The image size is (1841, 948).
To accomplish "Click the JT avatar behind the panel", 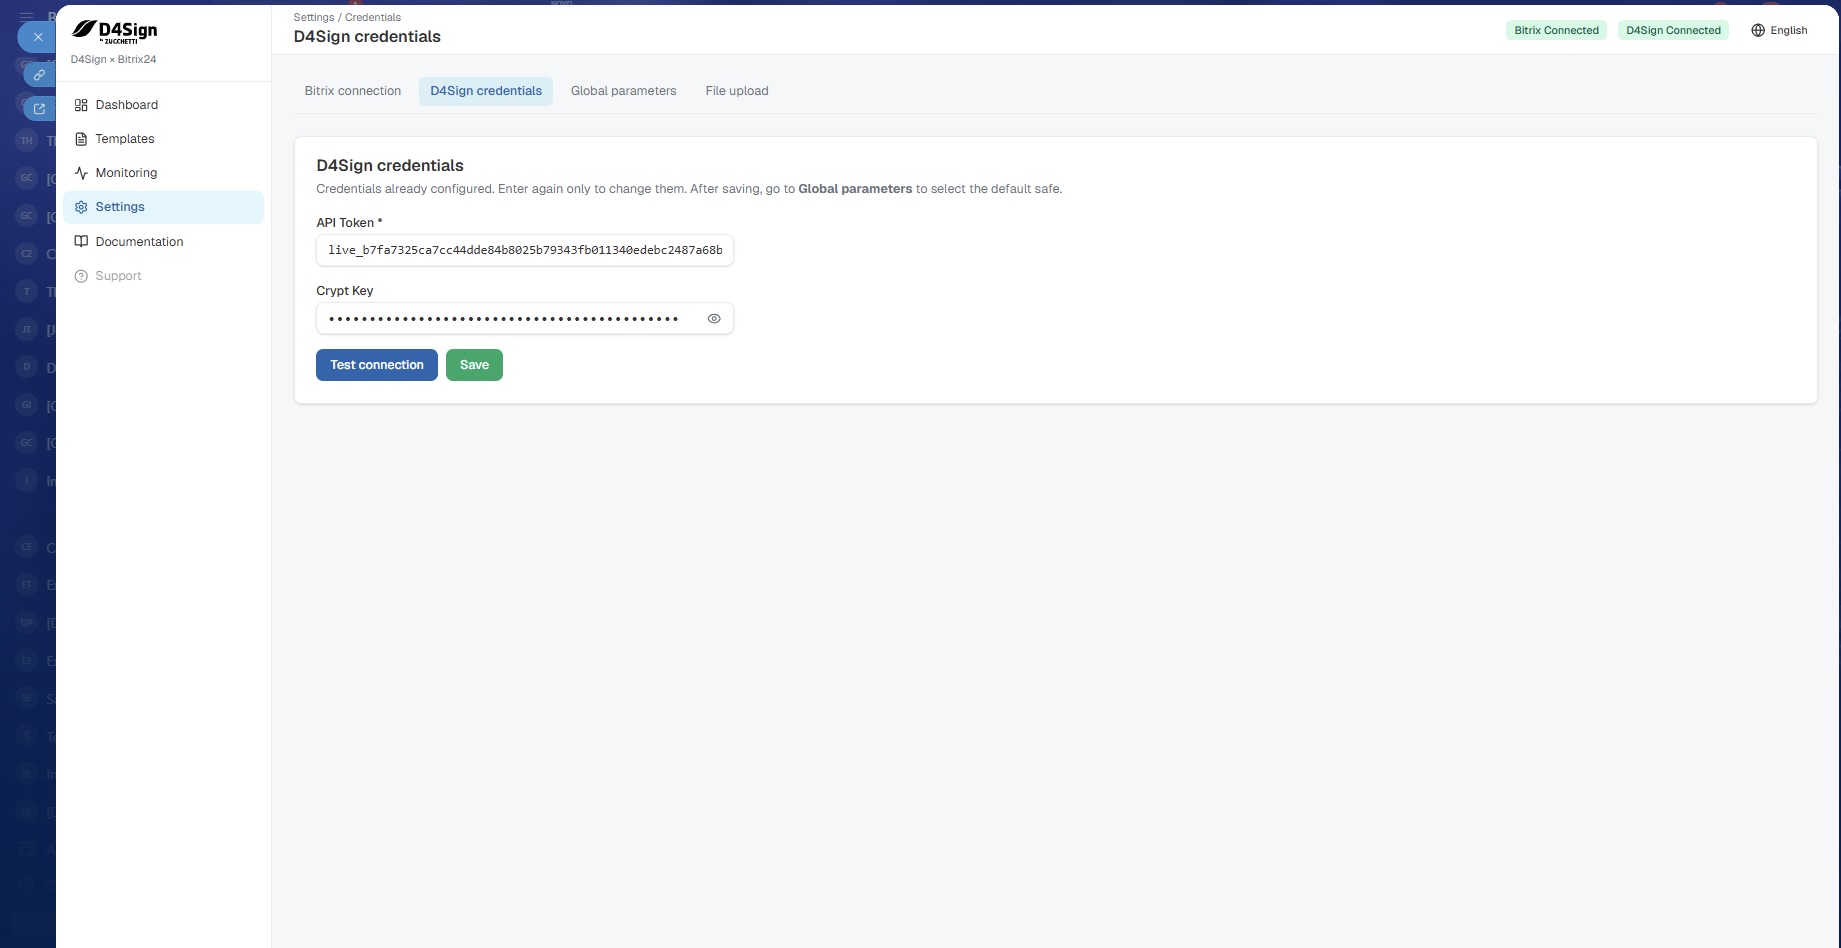I will point(27,329).
